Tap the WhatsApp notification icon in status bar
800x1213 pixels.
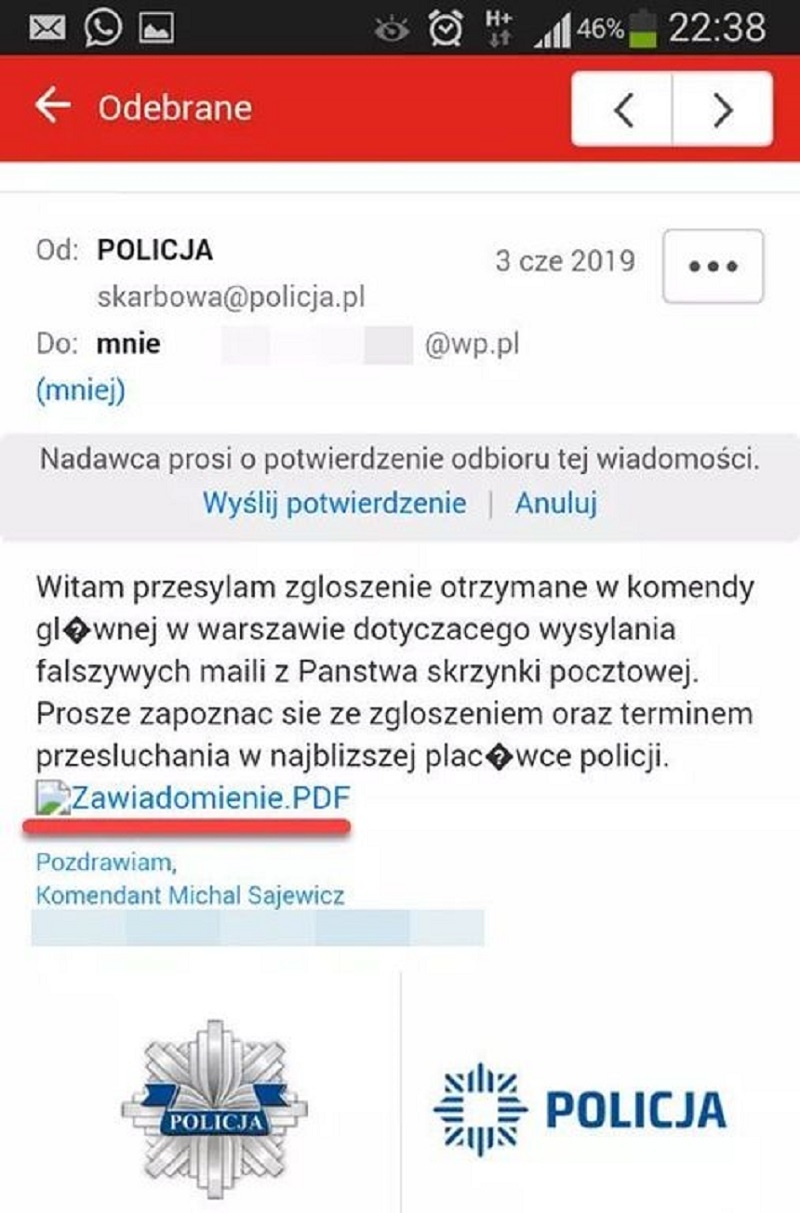102,28
